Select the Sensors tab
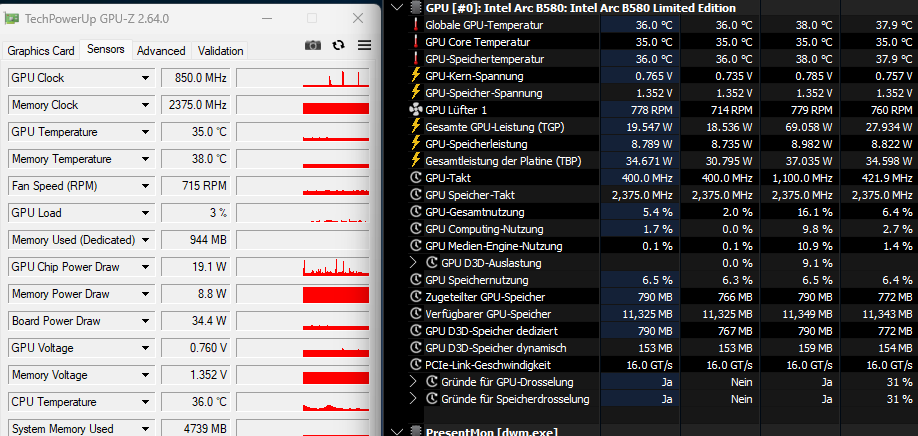The width and height of the screenshot is (918, 436). [x=106, y=49]
